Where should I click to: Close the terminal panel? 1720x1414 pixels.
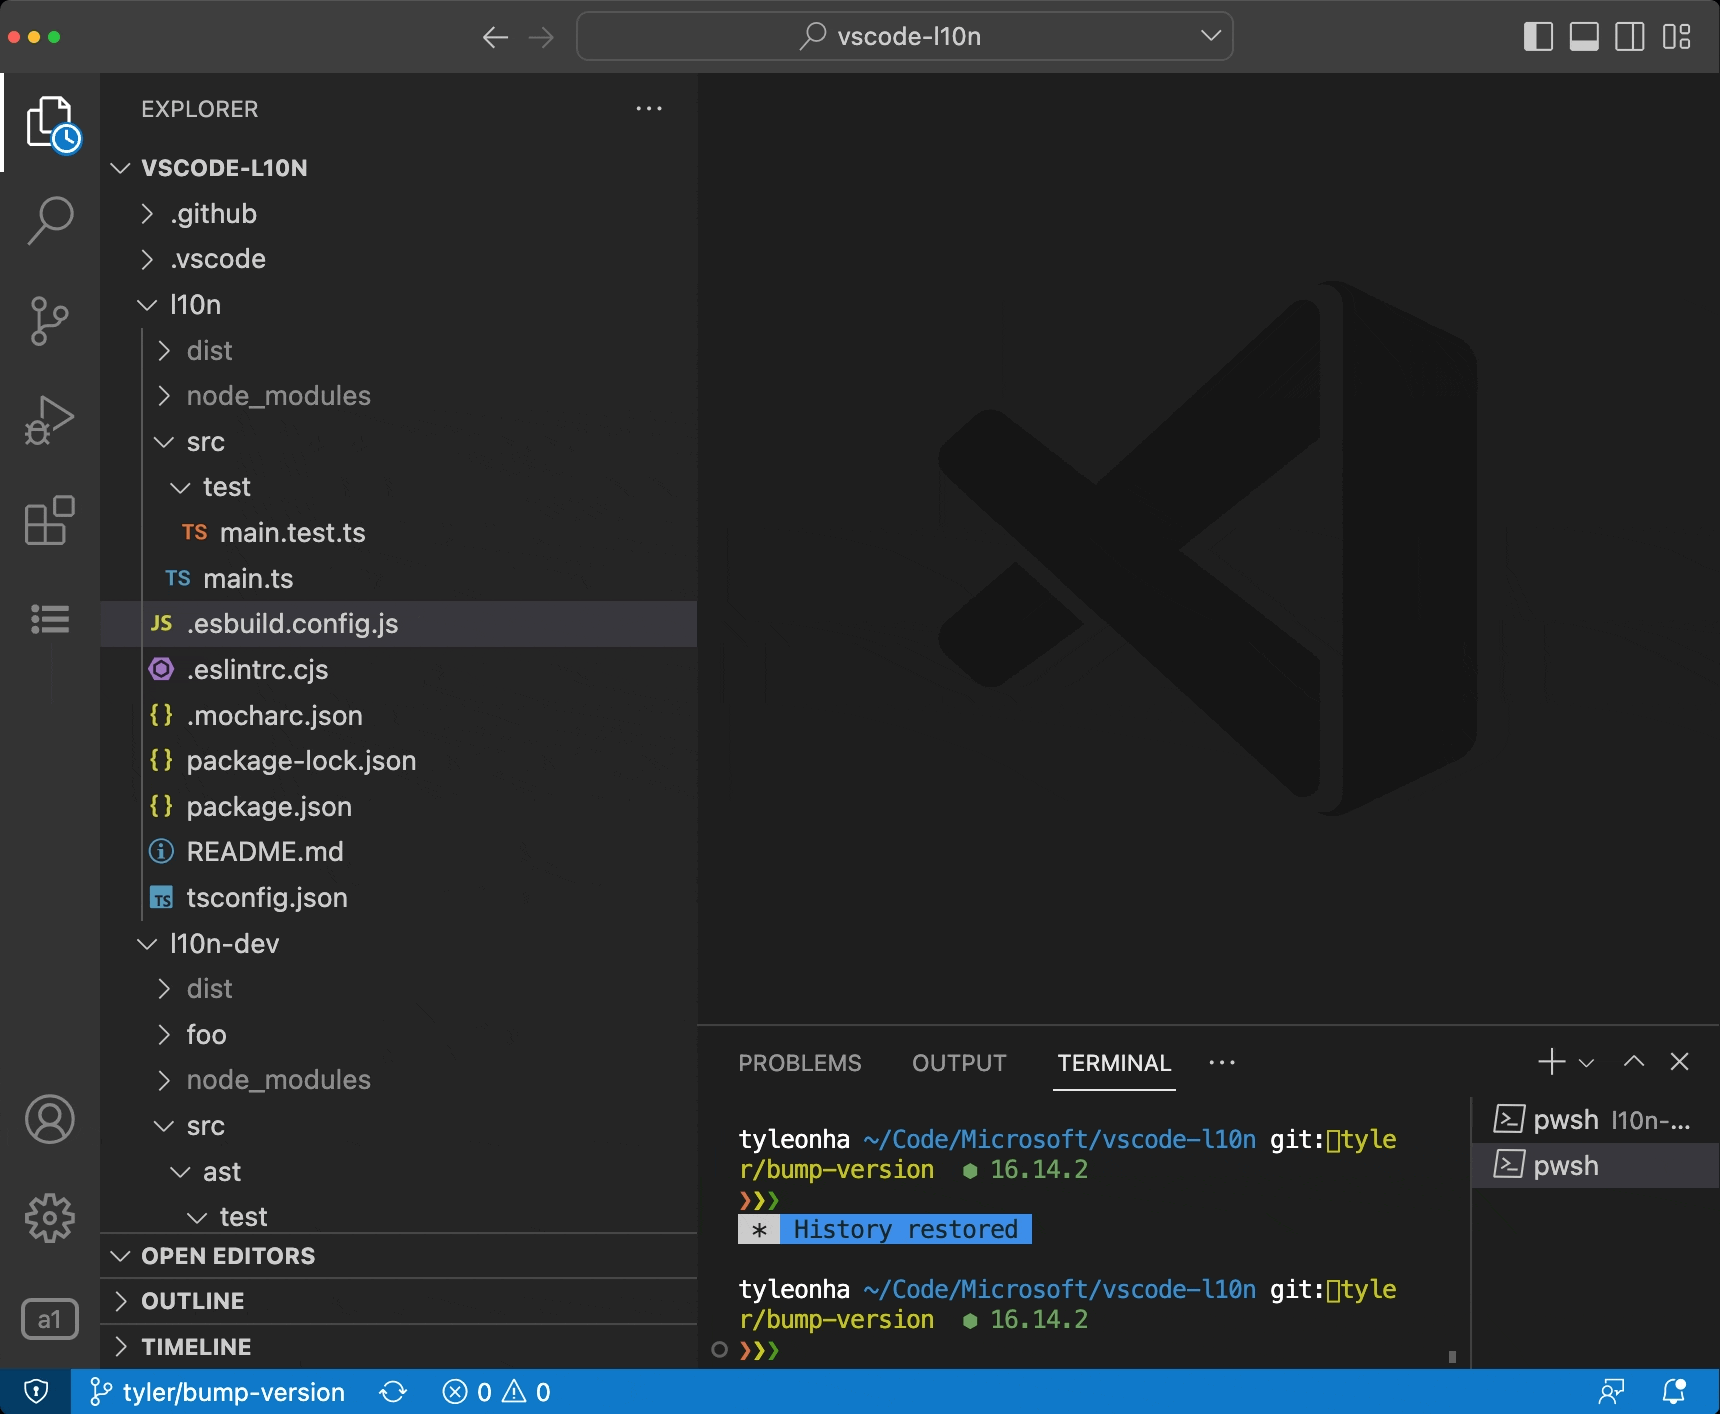(x=1680, y=1062)
